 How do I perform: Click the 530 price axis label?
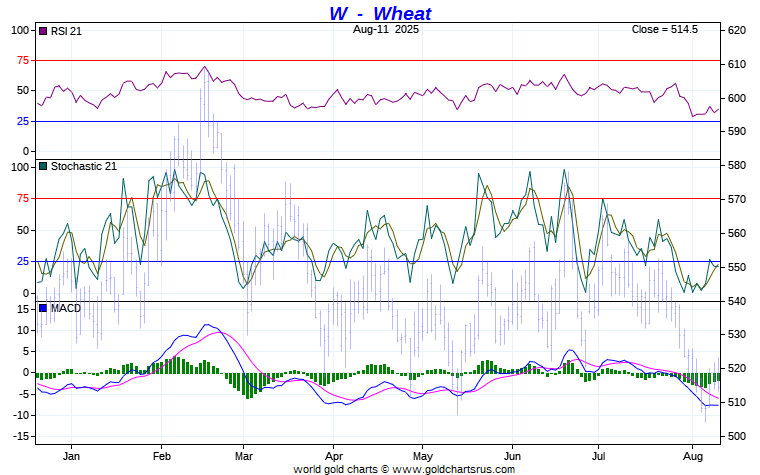(737, 334)
